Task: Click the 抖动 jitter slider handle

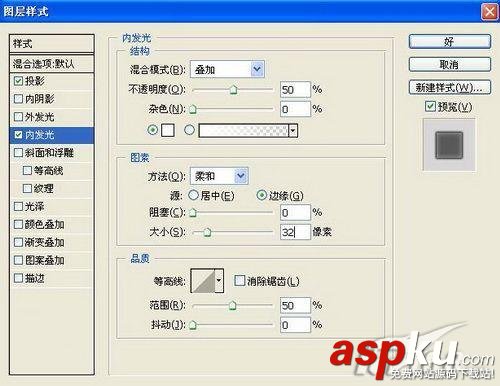Action: point(193,325)
